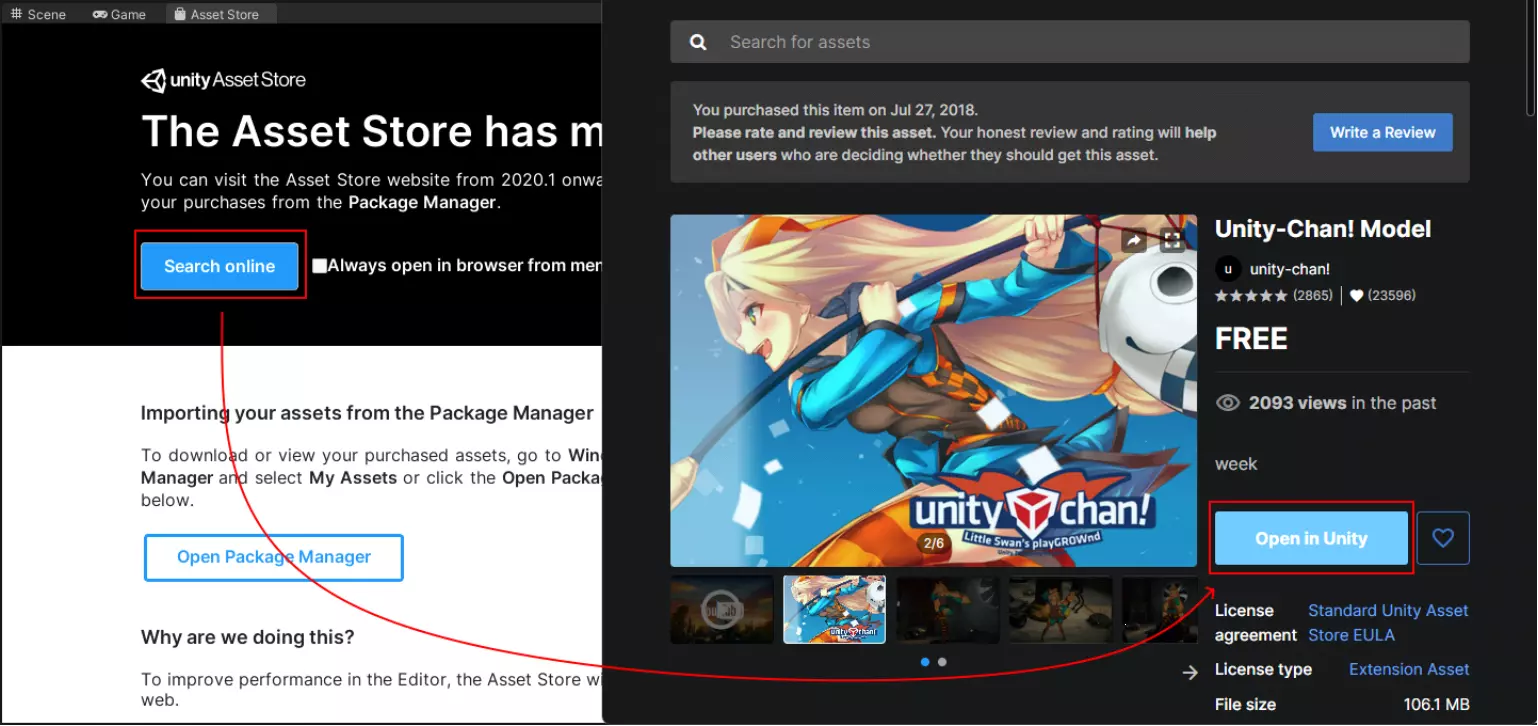The image size is (1538, 726).
Task: Click the share arrow icon on preview image
Action: [x=1134, y=240]
